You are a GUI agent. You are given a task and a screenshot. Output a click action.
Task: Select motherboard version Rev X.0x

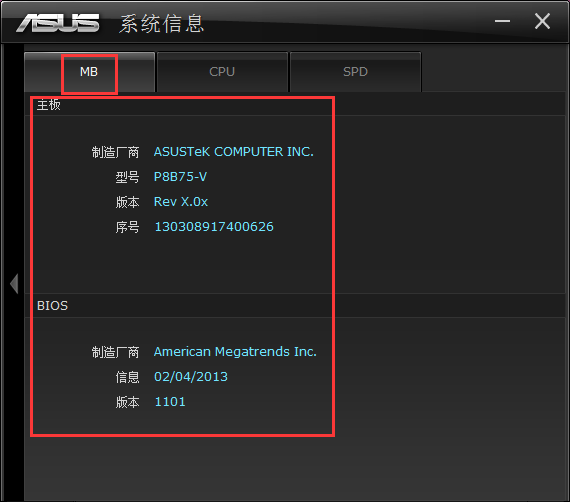181,202
